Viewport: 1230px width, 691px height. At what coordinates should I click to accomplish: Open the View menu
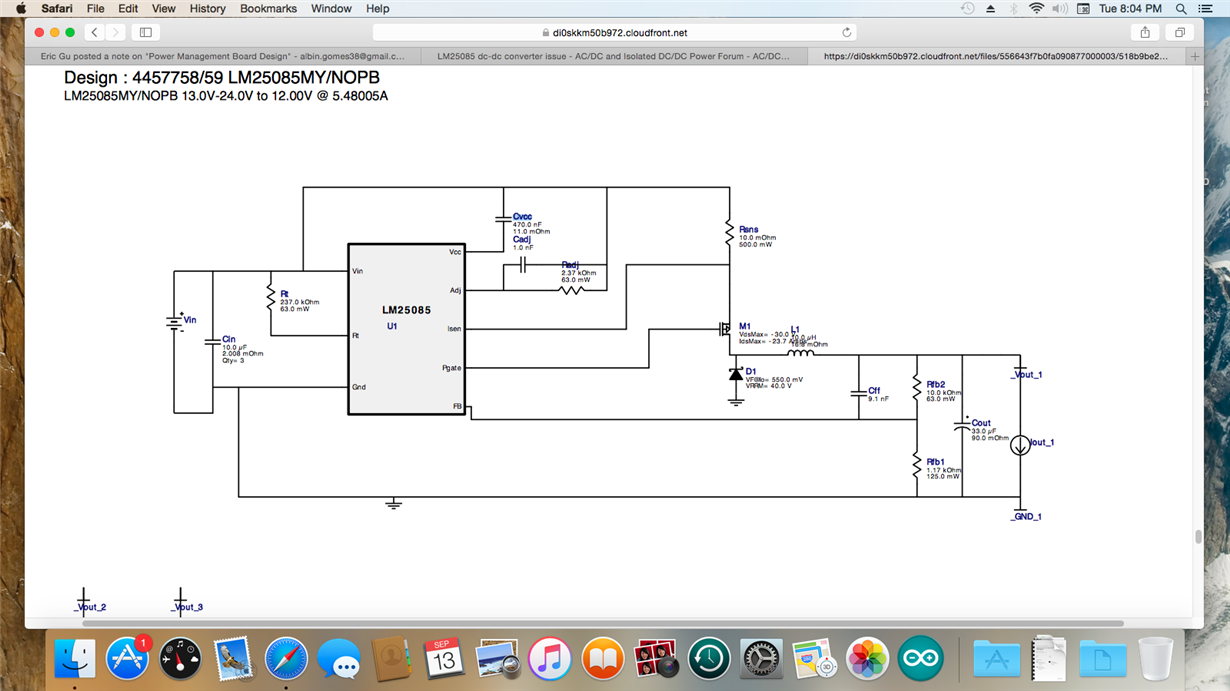(163, 8)
